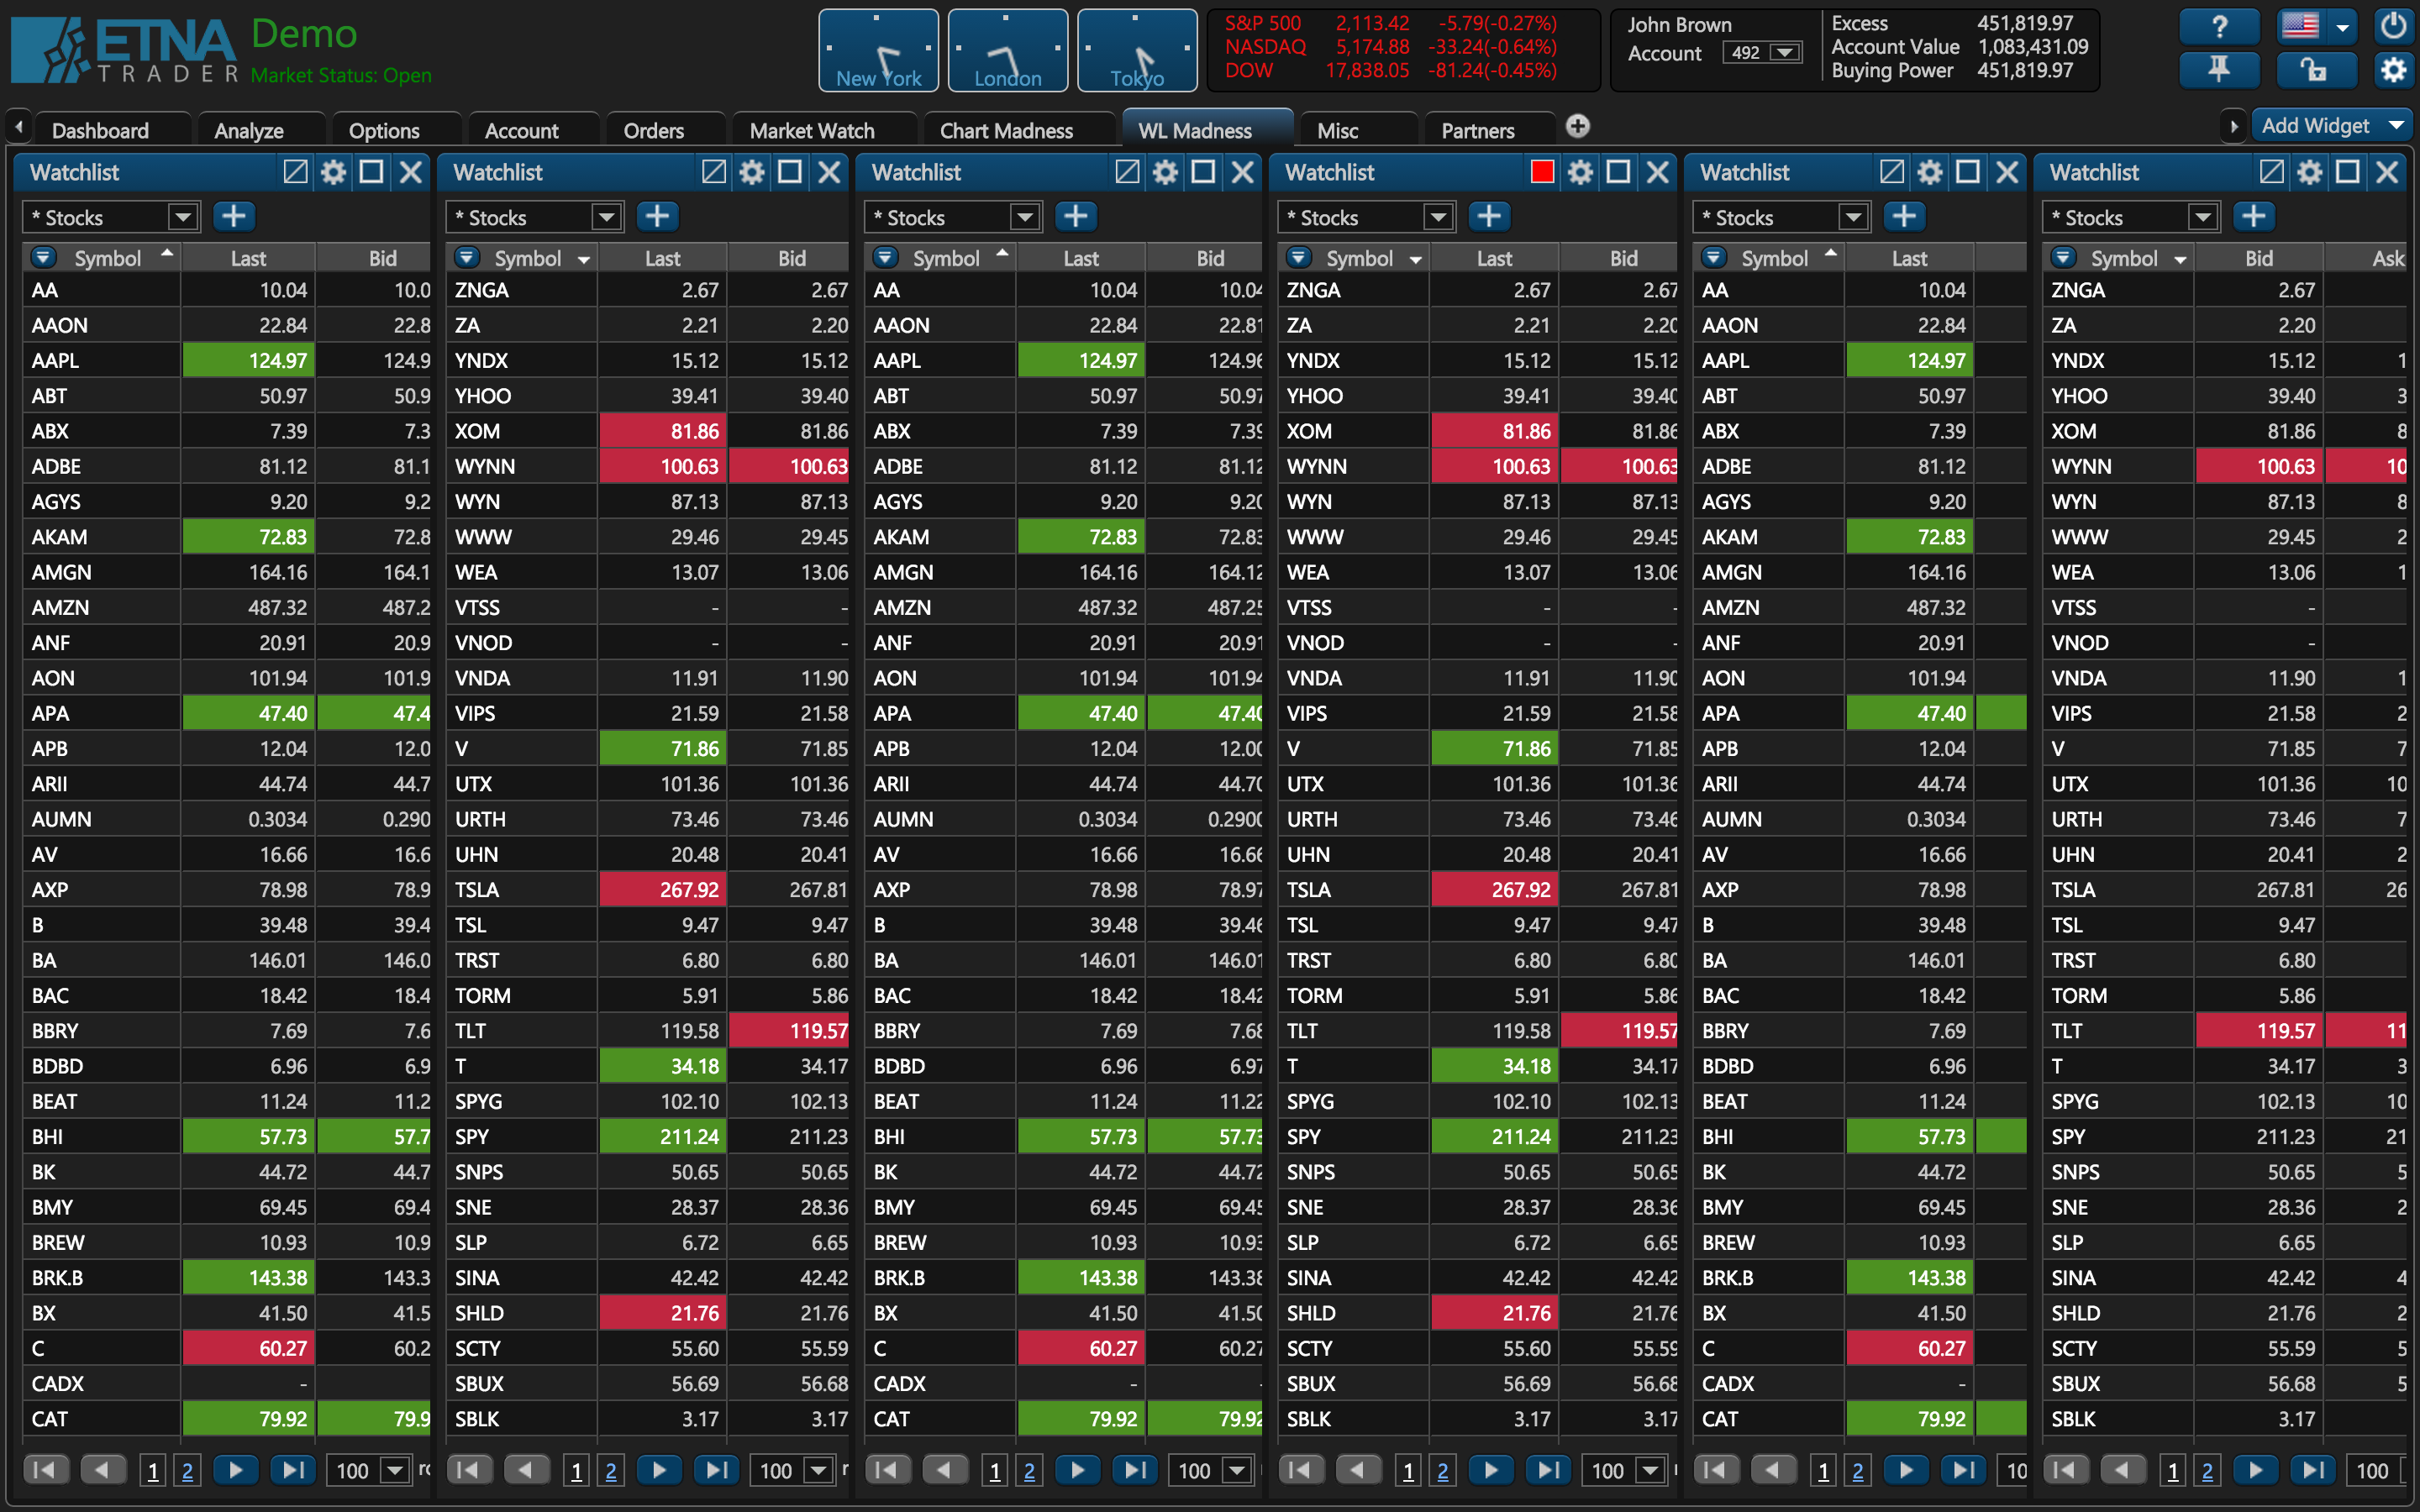Click the London clock
Screen dimensions: 2420x1512
[1007, 50]
